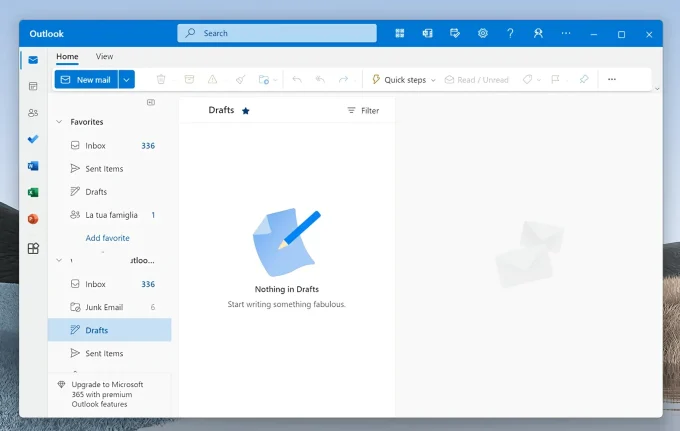Open the People contacts icon
This screenshot has width=680, height=431.
coord(33,113)
